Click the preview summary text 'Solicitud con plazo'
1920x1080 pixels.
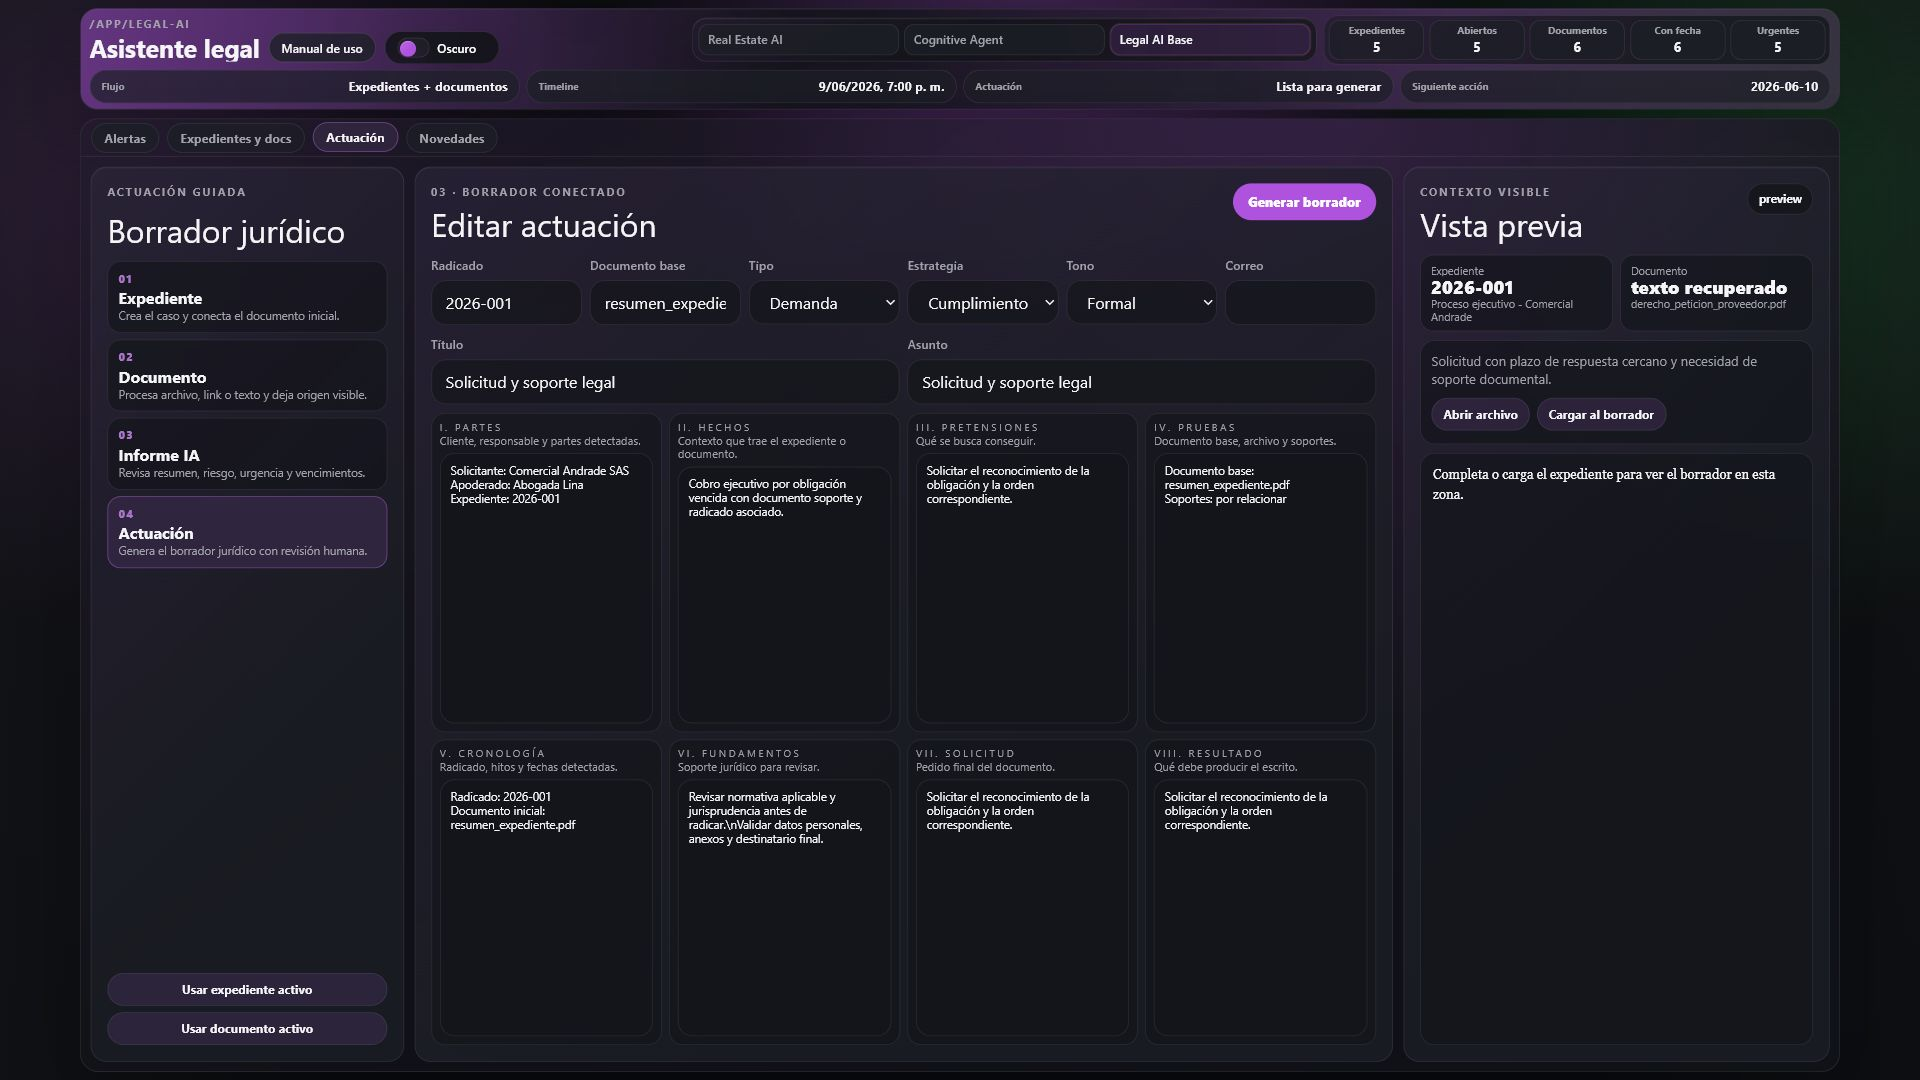coord(1594,370)
